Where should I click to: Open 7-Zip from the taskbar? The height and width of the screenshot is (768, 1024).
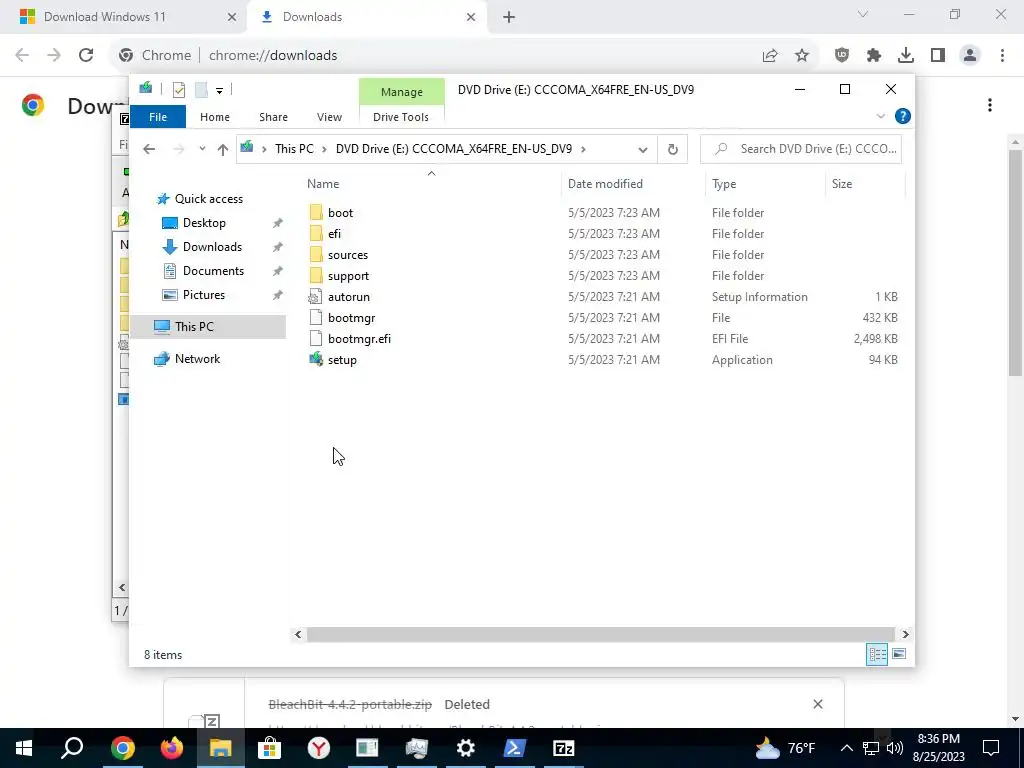(563, 748)
